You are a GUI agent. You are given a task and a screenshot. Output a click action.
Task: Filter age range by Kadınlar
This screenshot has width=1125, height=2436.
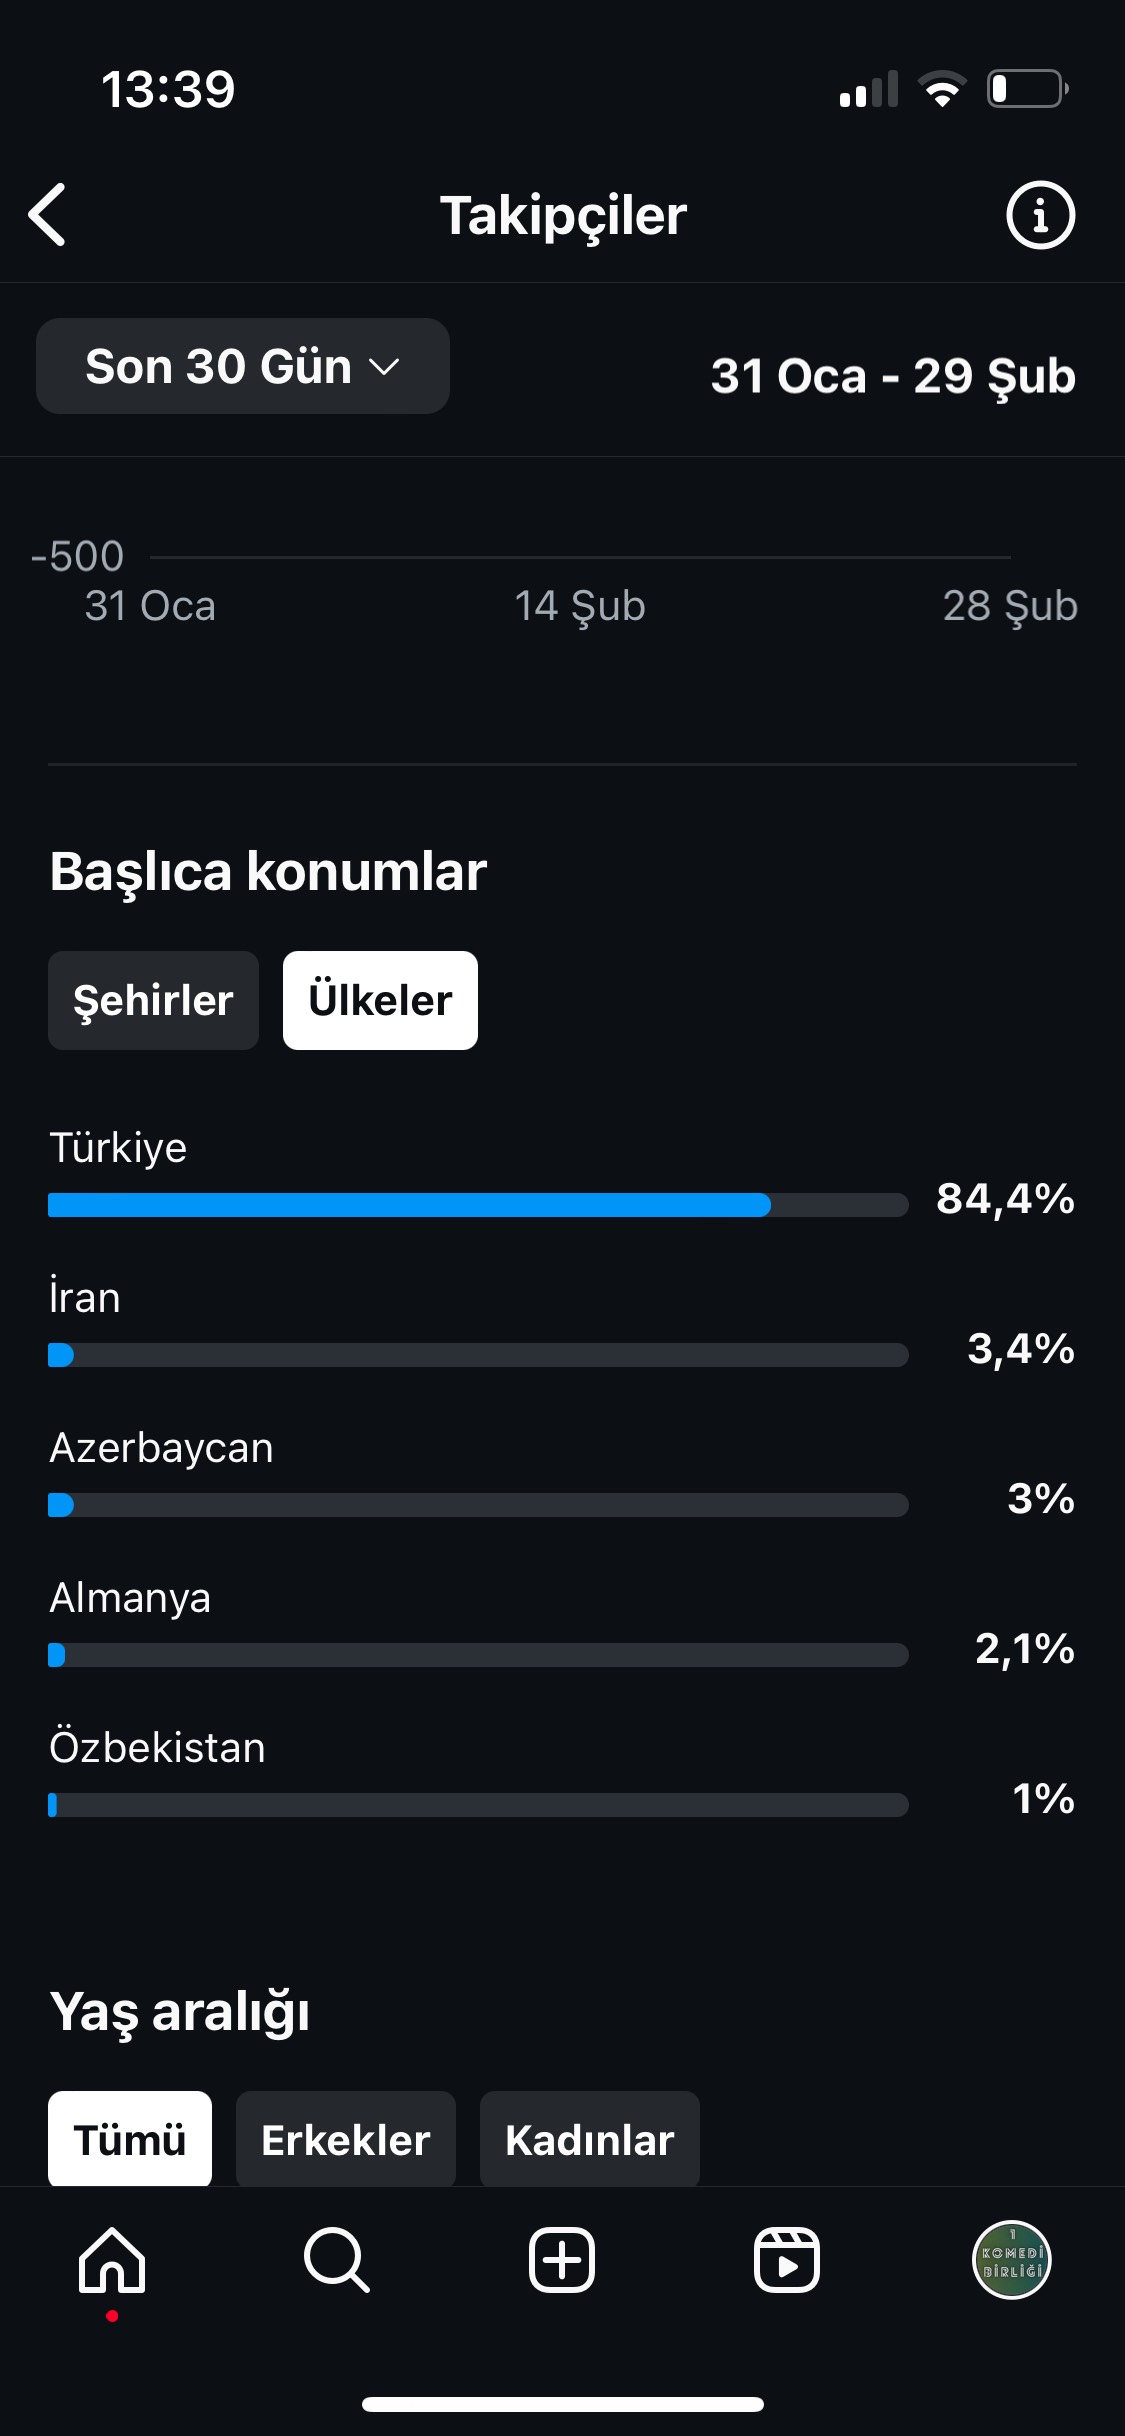point(590,2139)
